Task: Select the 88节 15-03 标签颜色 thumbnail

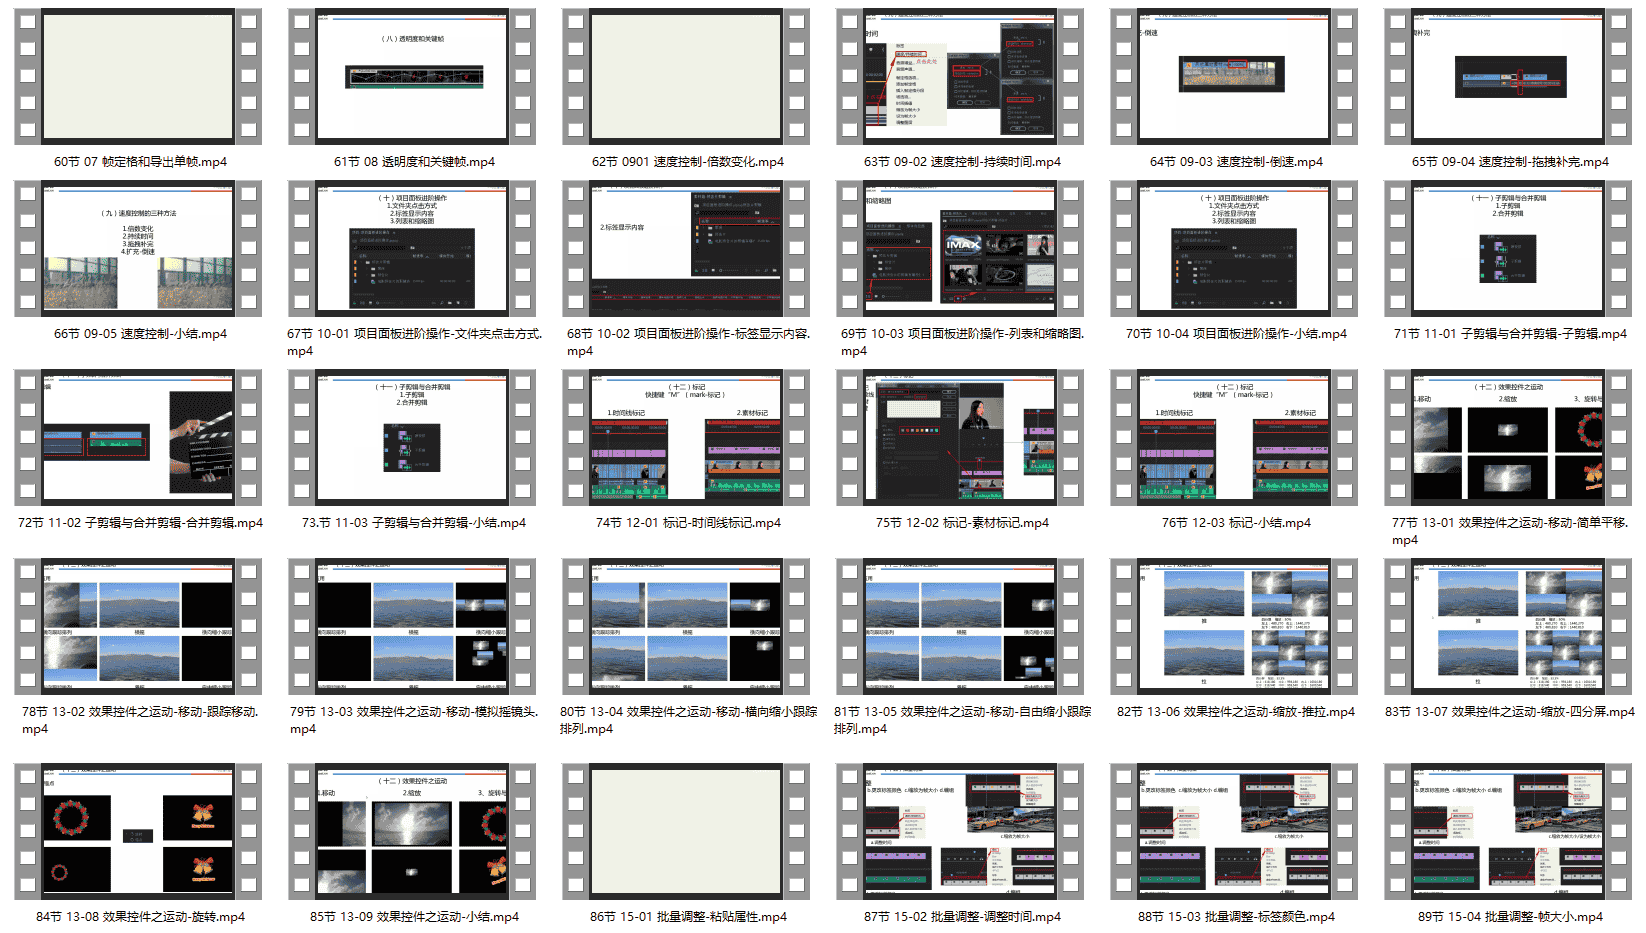Action: [x=1234, y=832]
